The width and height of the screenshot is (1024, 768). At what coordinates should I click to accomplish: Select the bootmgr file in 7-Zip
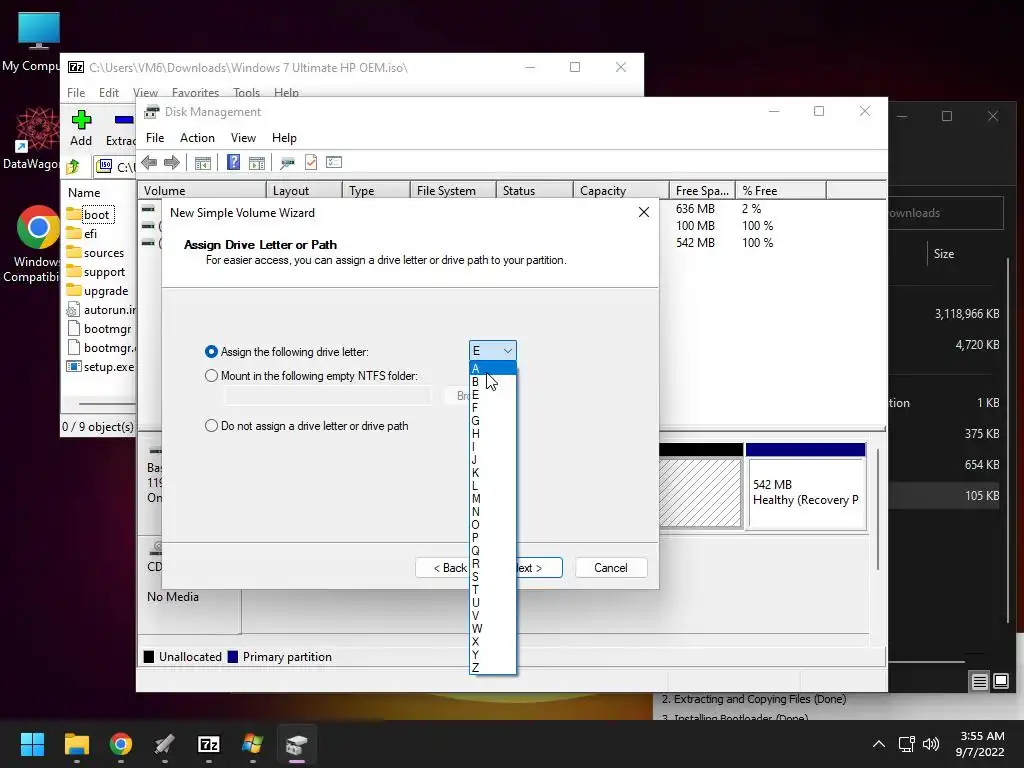[99, 329]
